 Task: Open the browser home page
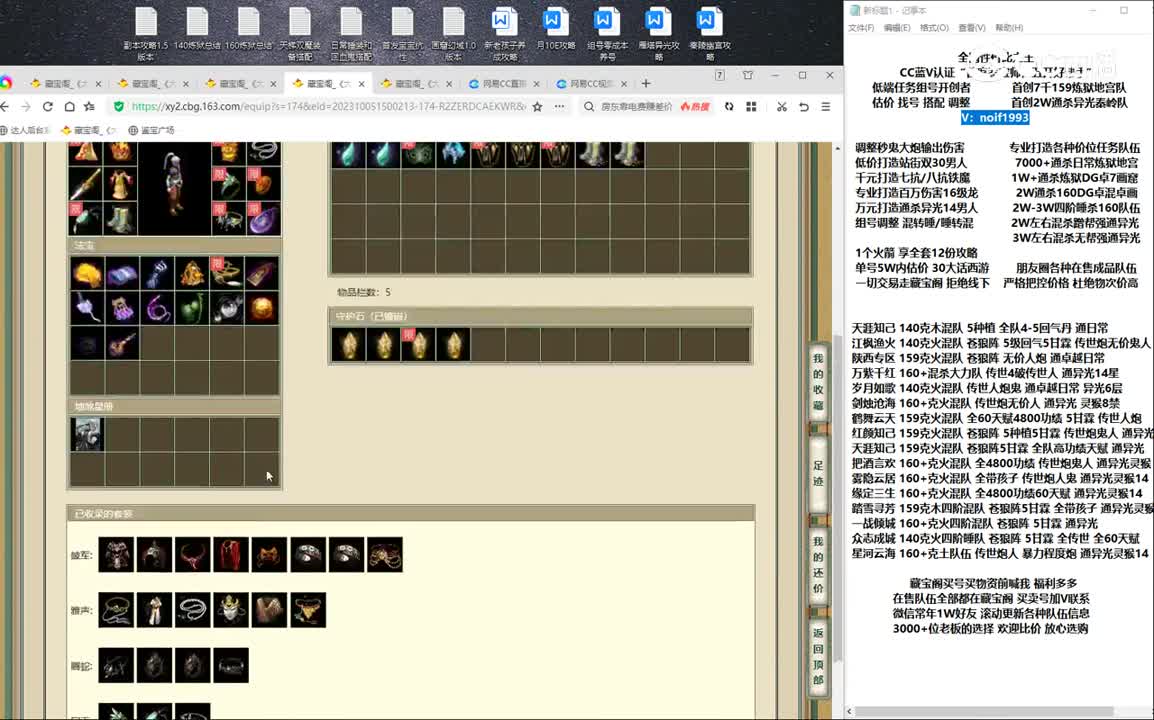[69, 107]
